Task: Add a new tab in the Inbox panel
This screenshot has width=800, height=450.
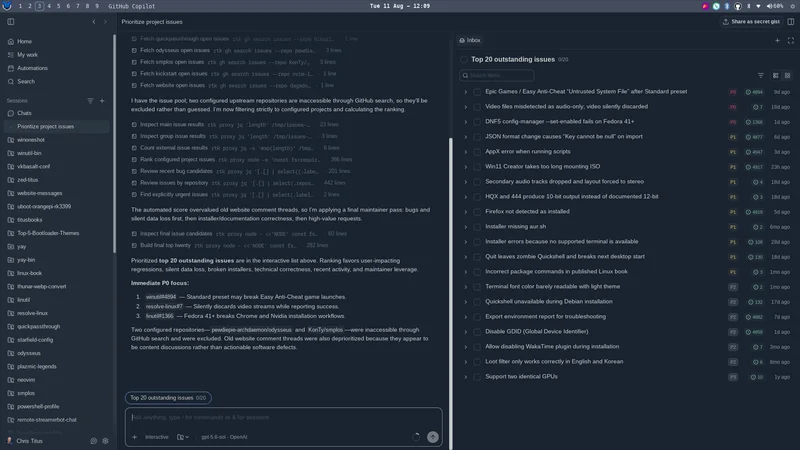Action: [x=777, y=40]
